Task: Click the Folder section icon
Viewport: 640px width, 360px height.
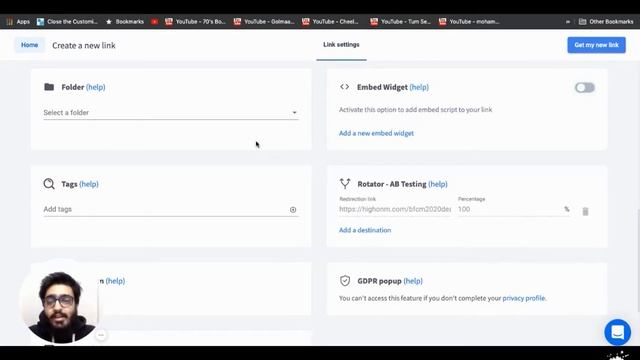Action: tap(49, 87)
